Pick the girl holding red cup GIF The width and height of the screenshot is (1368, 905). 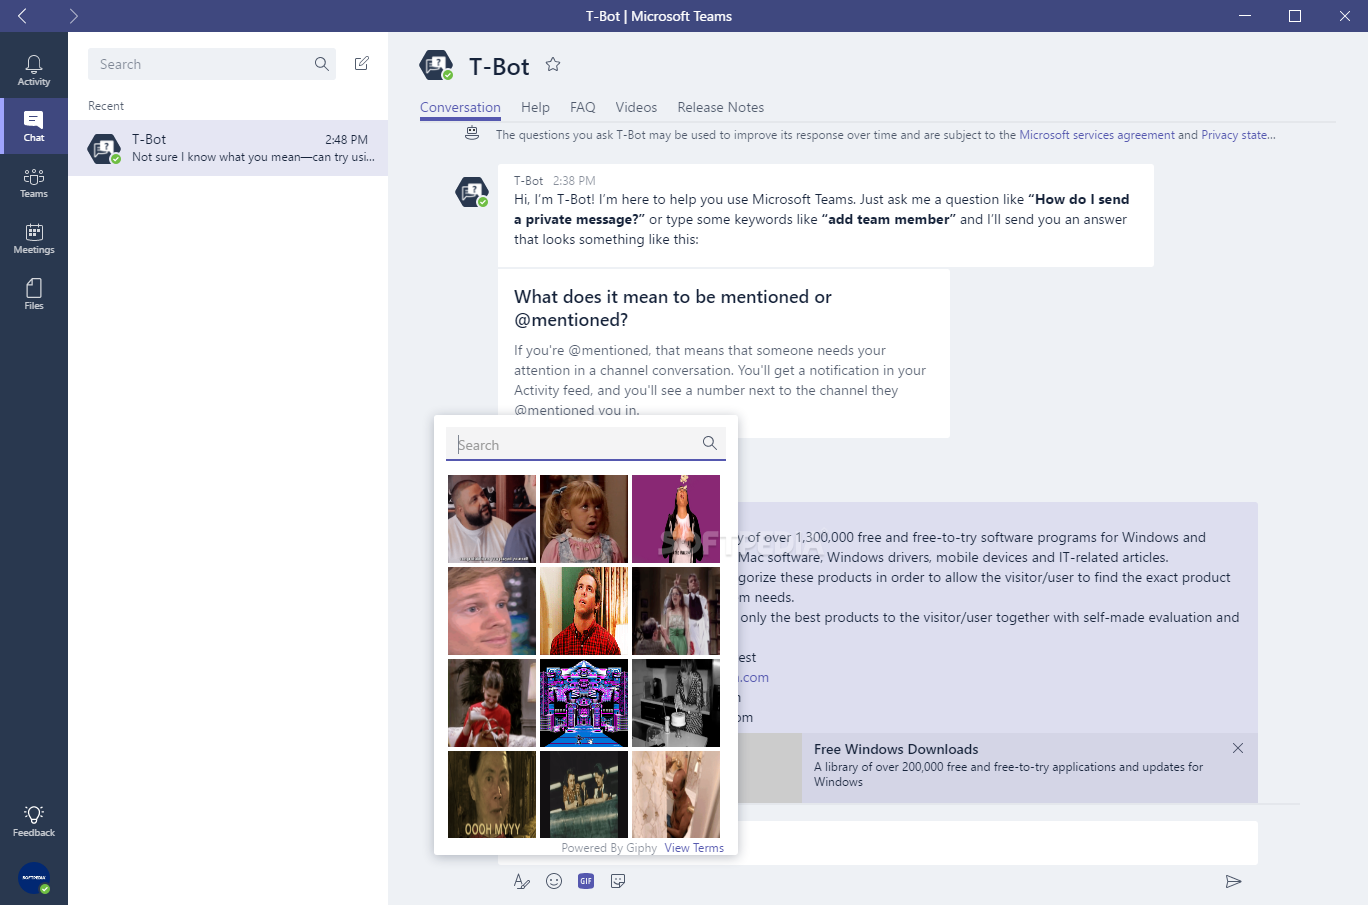(492, 703)
